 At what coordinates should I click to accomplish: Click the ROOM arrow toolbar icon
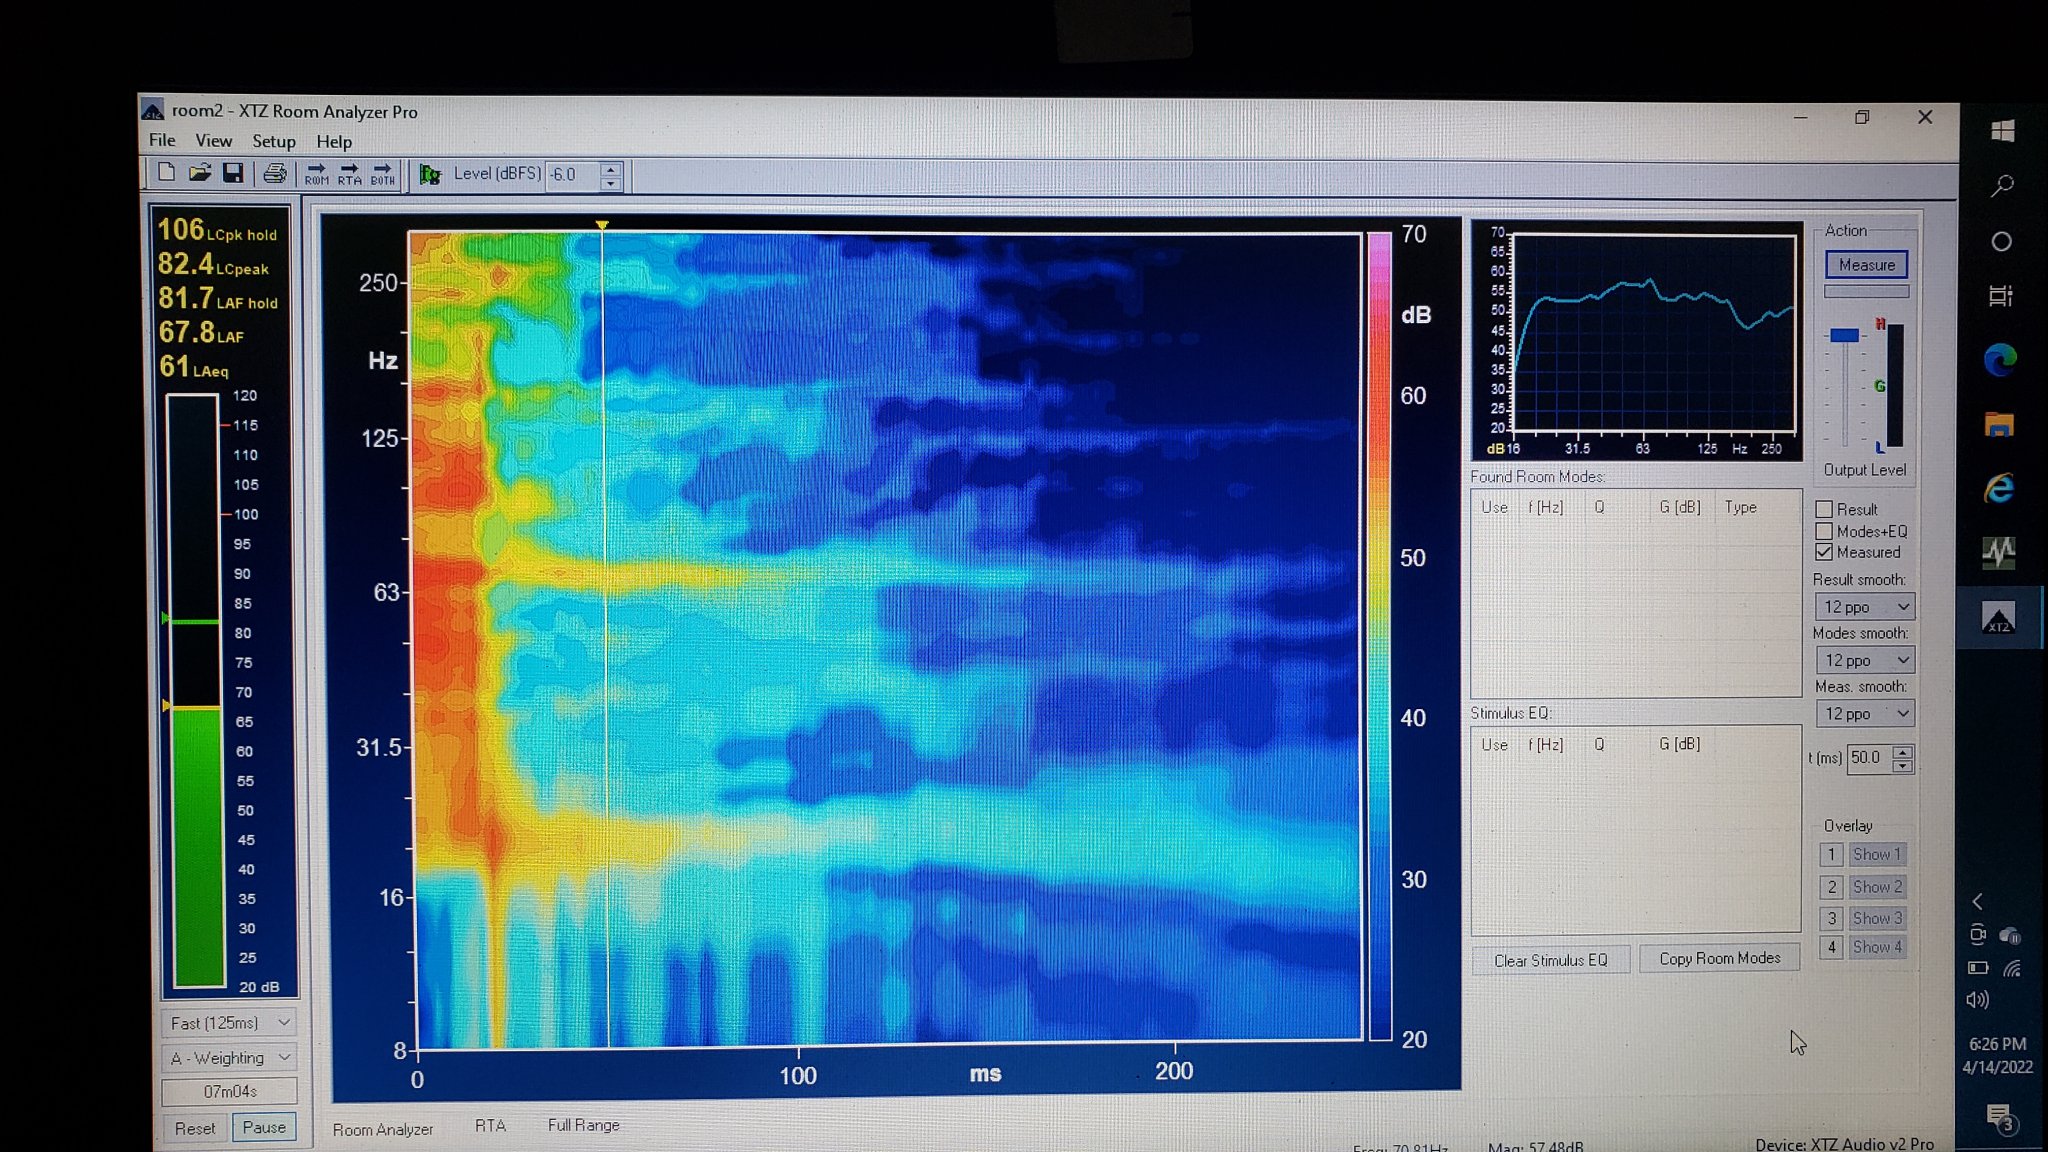click(x=317, y=174)
